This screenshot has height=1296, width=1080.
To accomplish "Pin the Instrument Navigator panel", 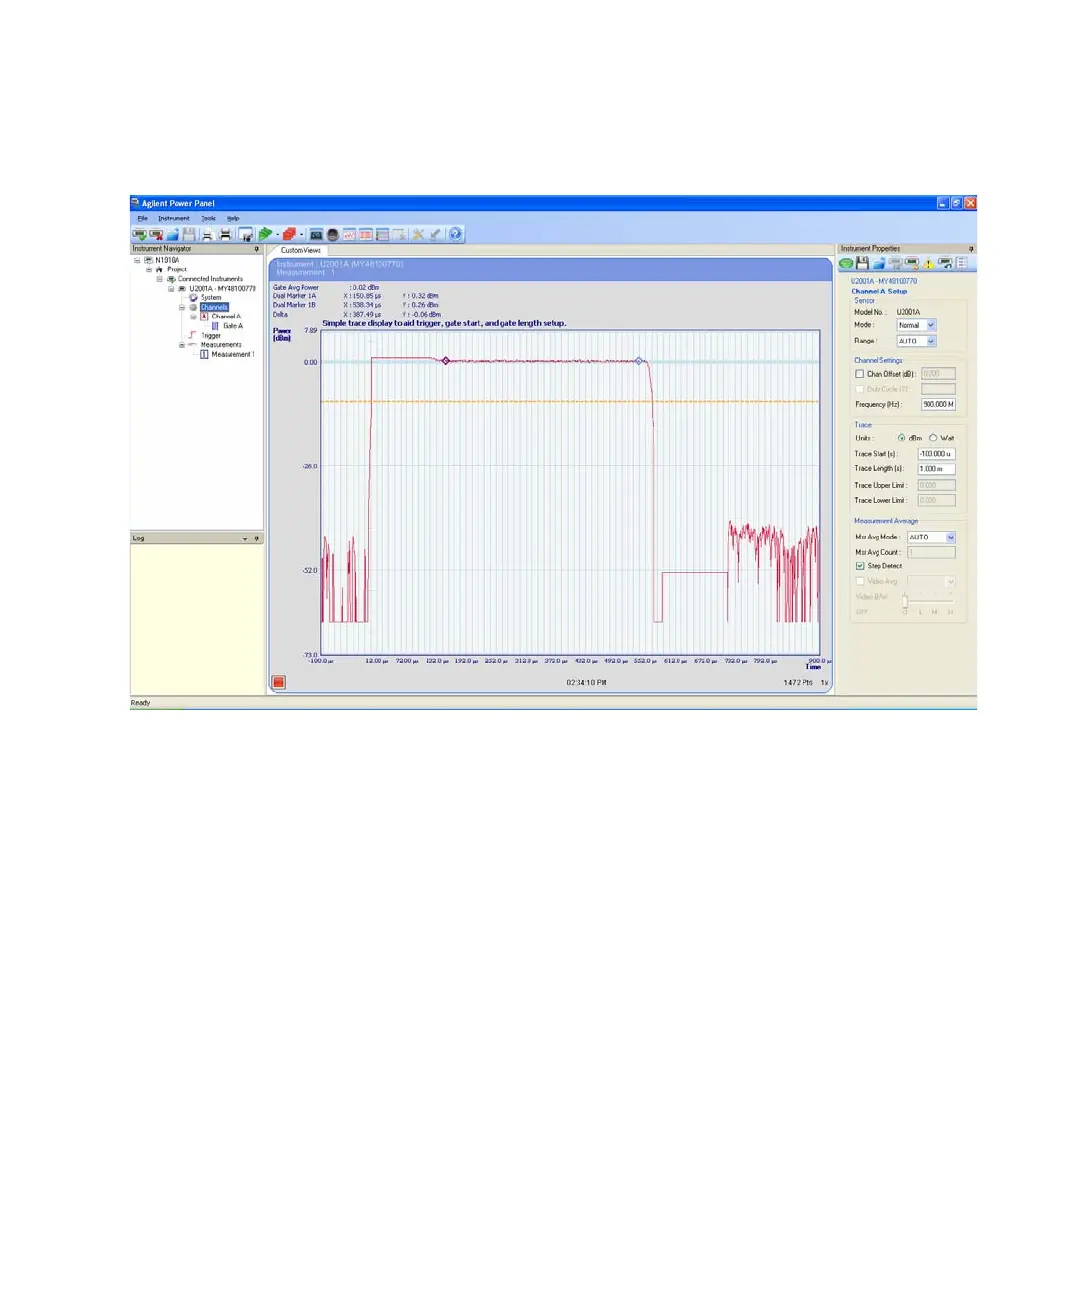I will (x=256, y=249).
